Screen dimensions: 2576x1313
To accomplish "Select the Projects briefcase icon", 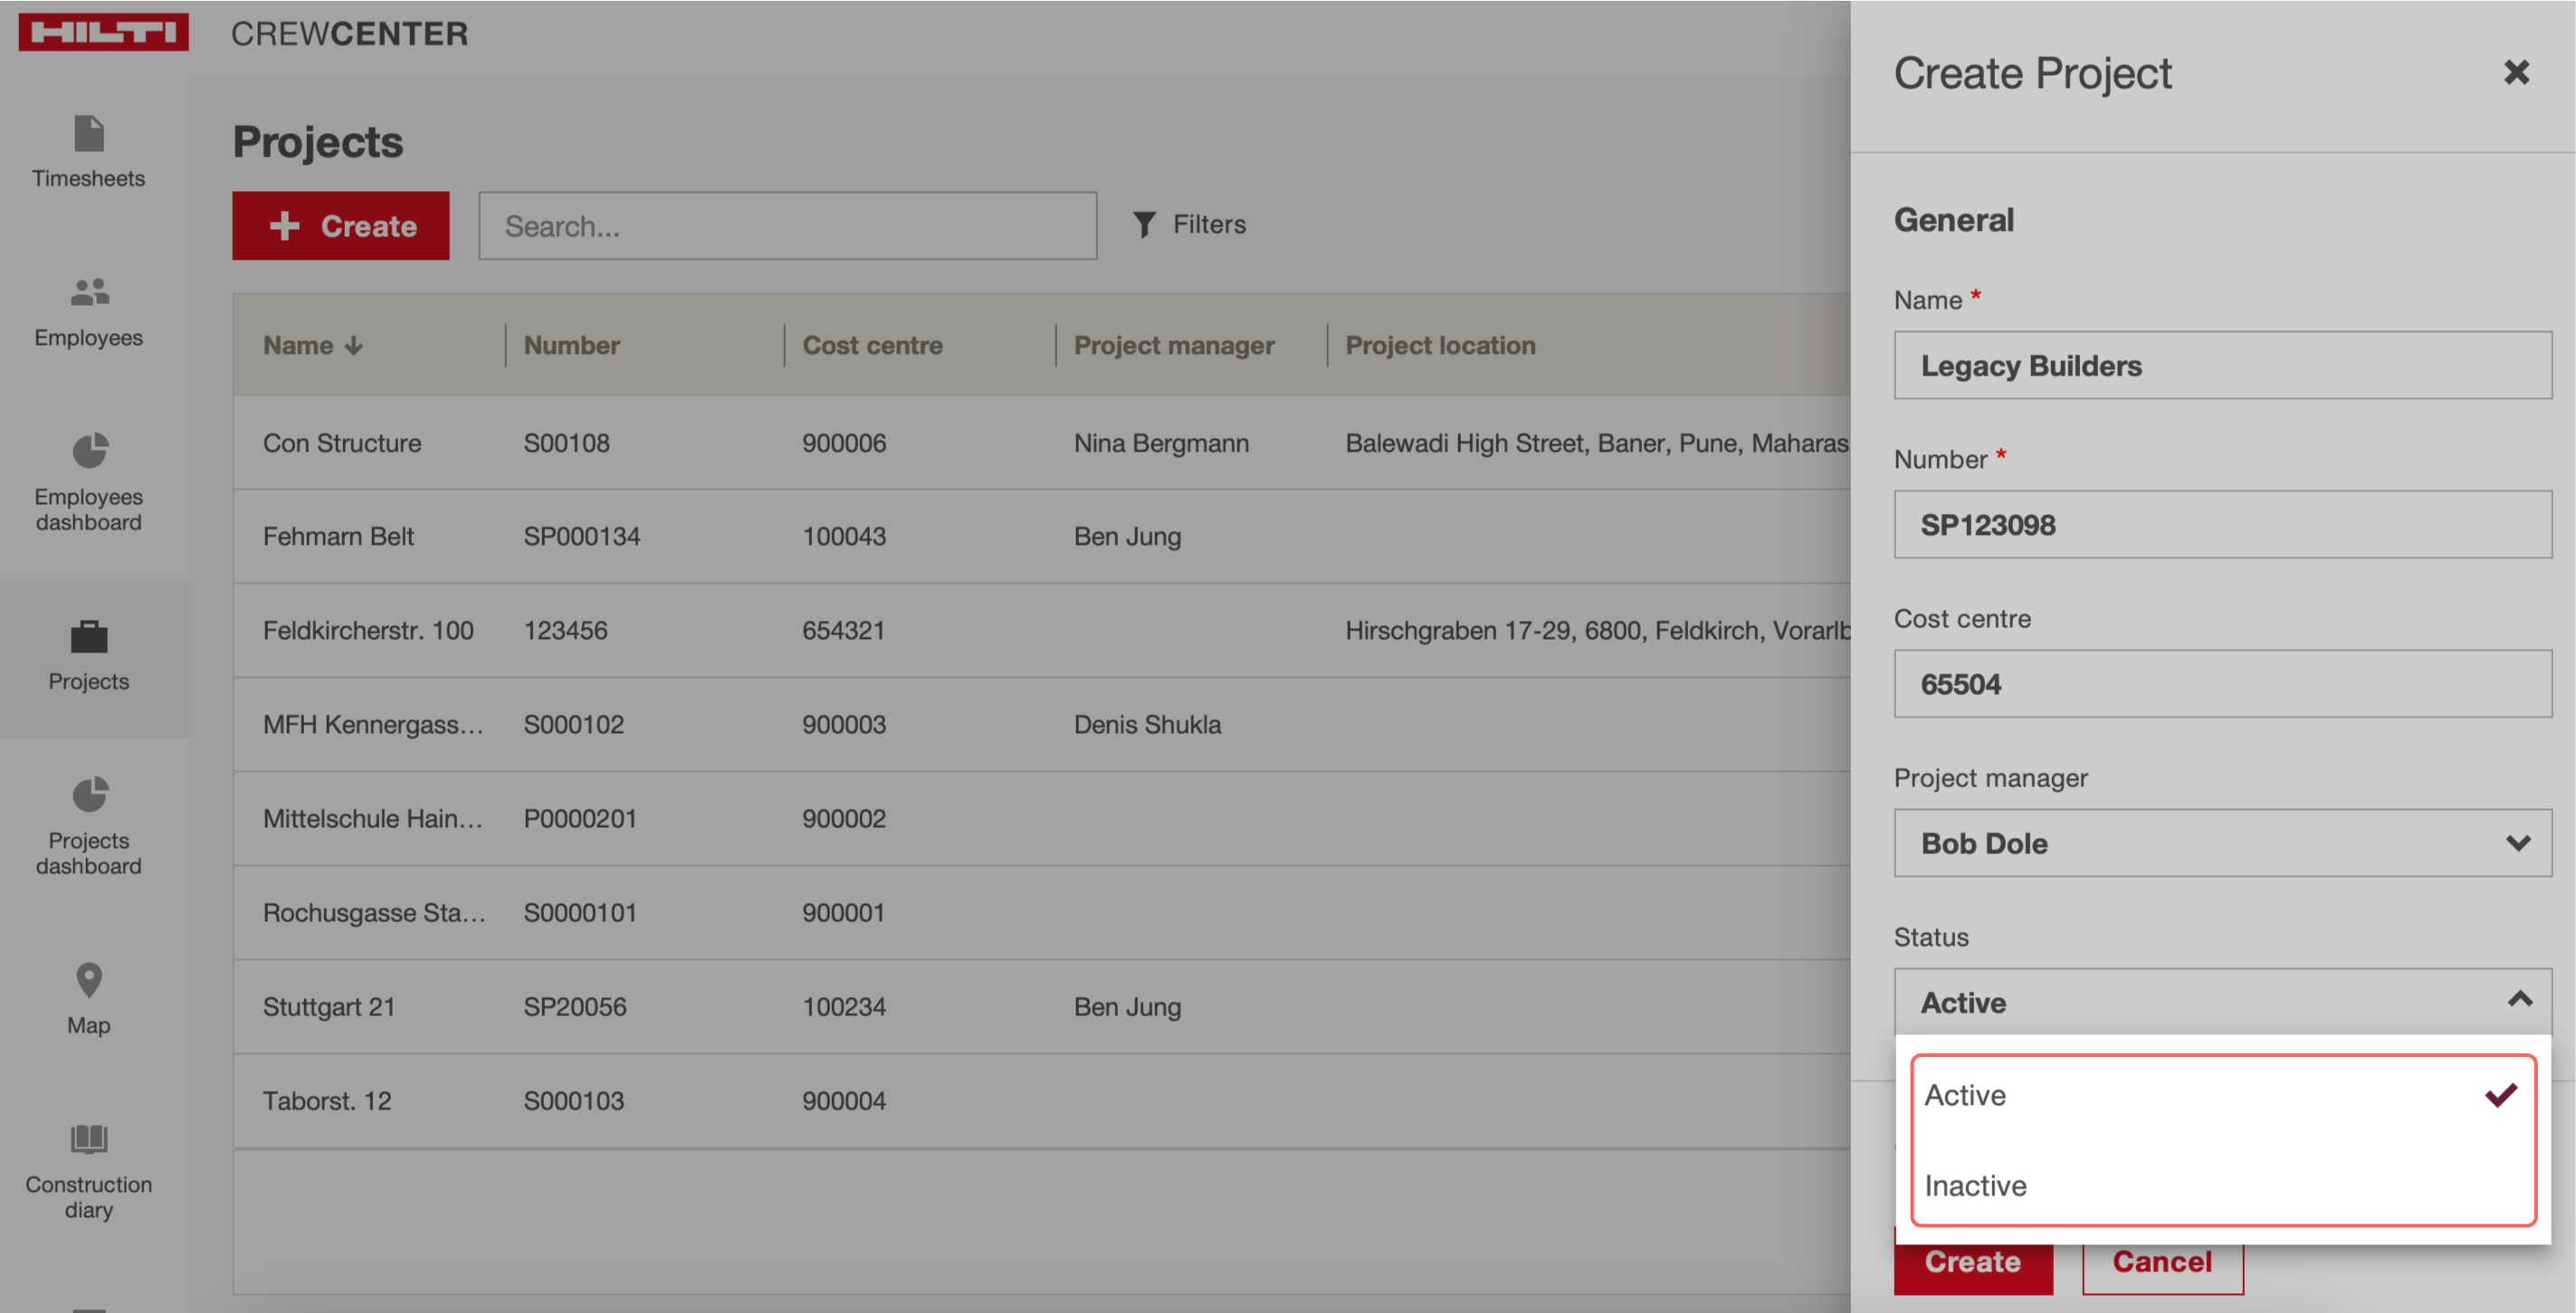I will (x=89, y=636).
